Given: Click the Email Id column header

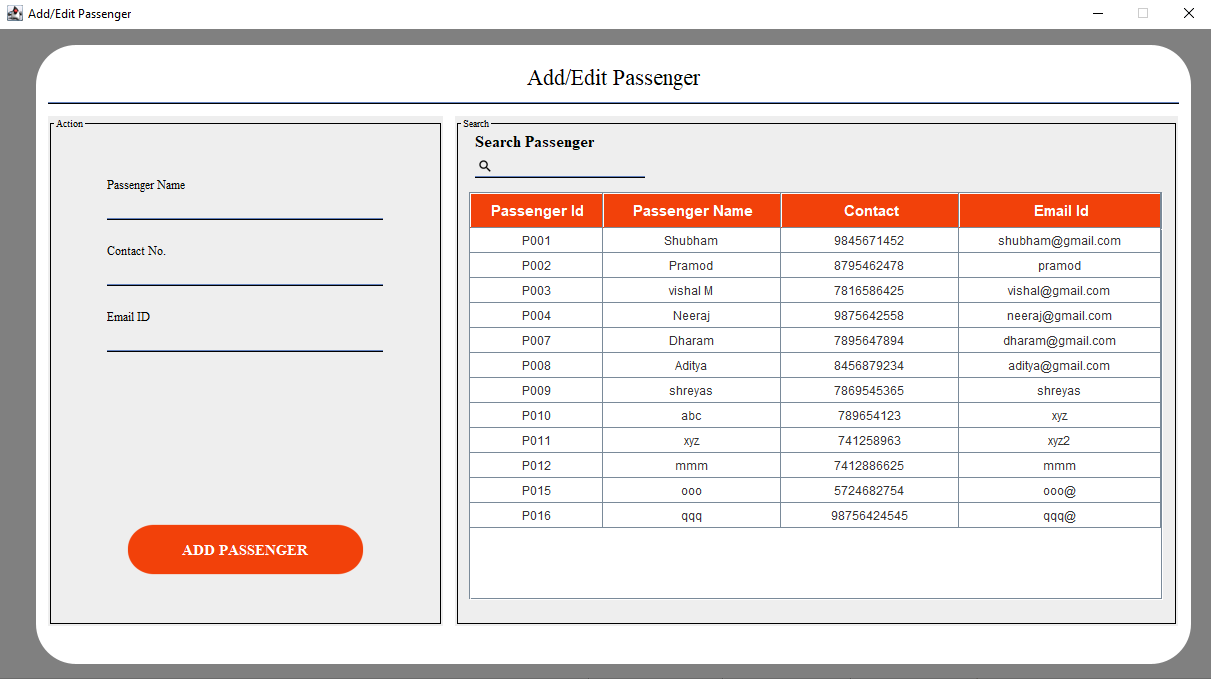Looking at the screenshot, I should [x=1060, y=211].
